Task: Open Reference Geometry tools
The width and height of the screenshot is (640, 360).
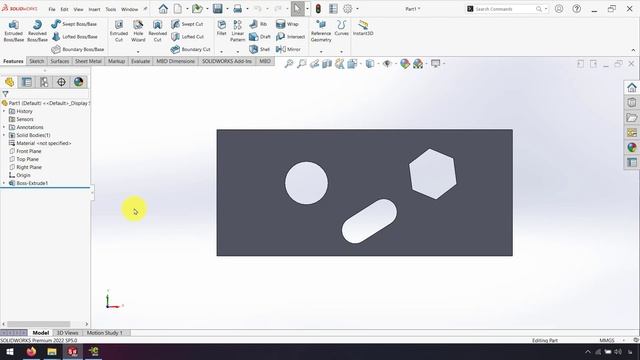Action: click(321, 31)
